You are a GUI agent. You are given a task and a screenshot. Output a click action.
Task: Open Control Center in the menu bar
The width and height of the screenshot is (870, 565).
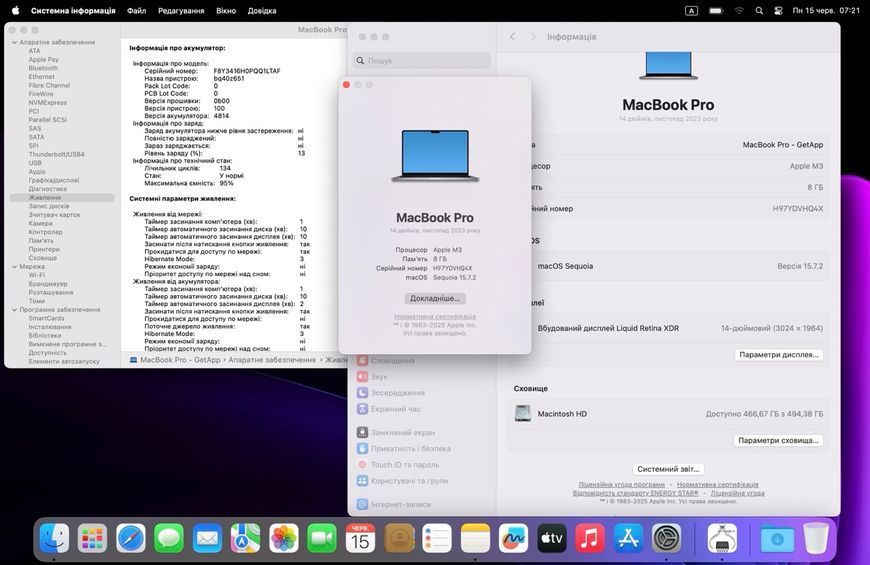click(778, 11)
